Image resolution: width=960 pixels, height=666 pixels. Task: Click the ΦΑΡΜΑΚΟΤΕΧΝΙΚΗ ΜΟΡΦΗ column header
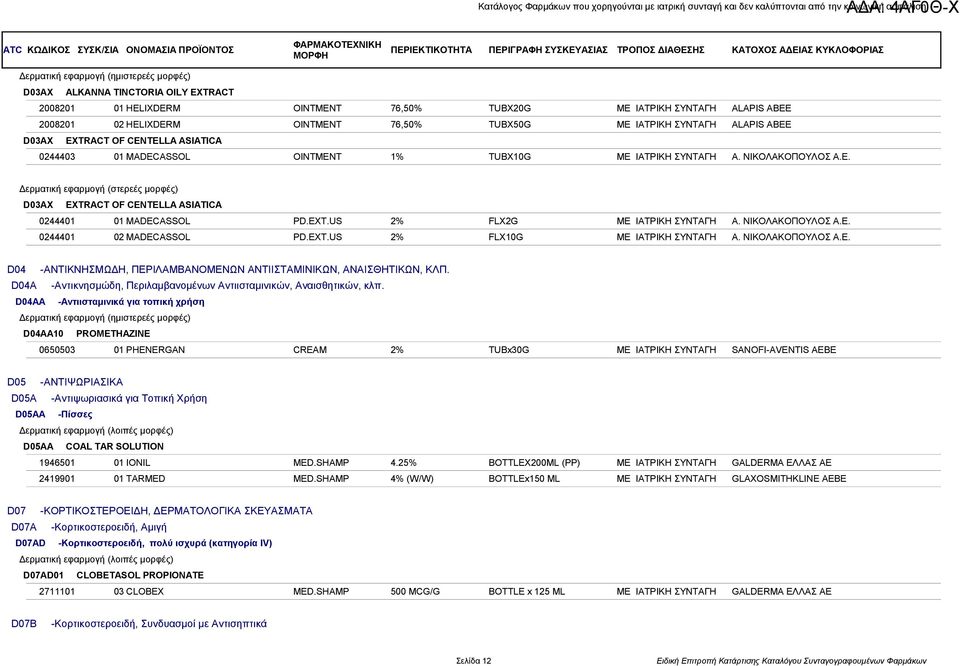tap(337, 50)
